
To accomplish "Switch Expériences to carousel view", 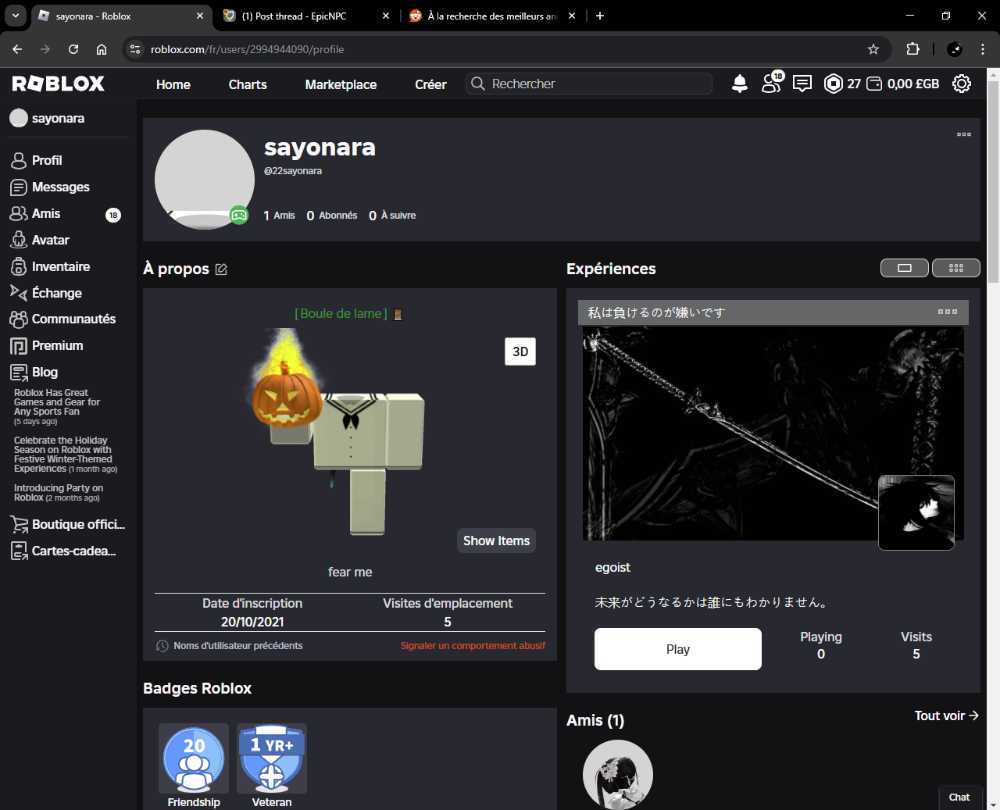I will [x=904, y=267].
